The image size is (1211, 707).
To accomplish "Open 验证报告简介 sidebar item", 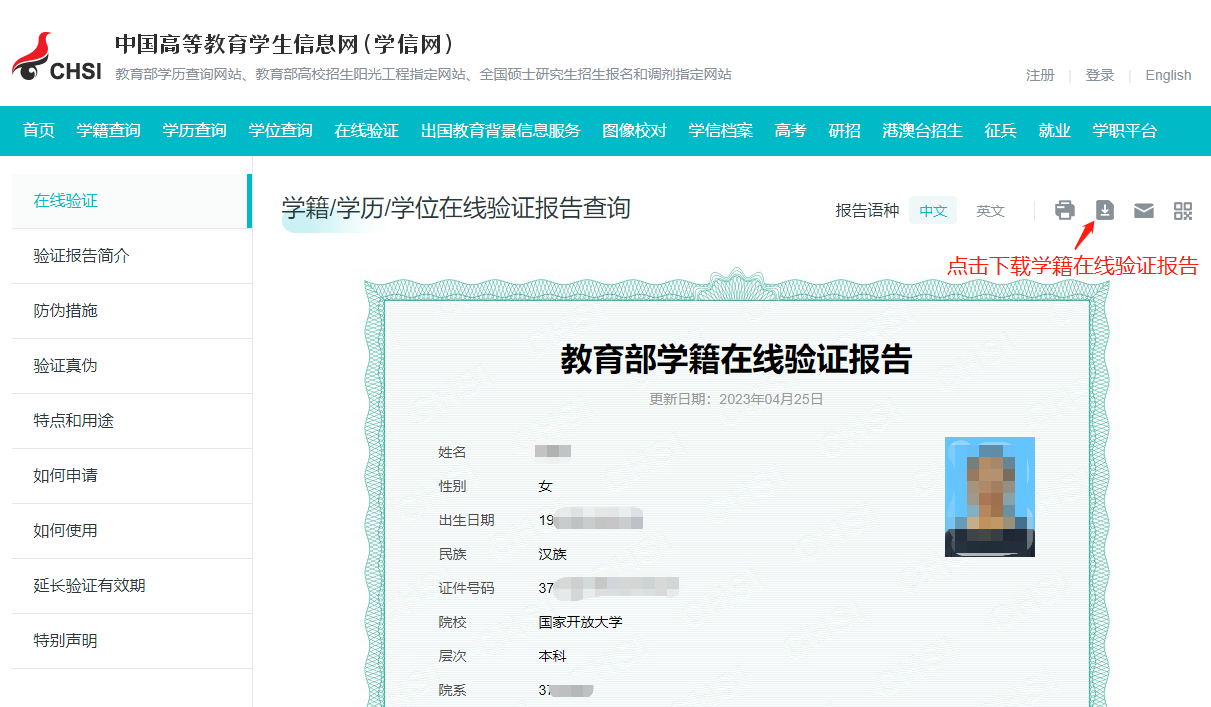I will (x=130, y=256).
